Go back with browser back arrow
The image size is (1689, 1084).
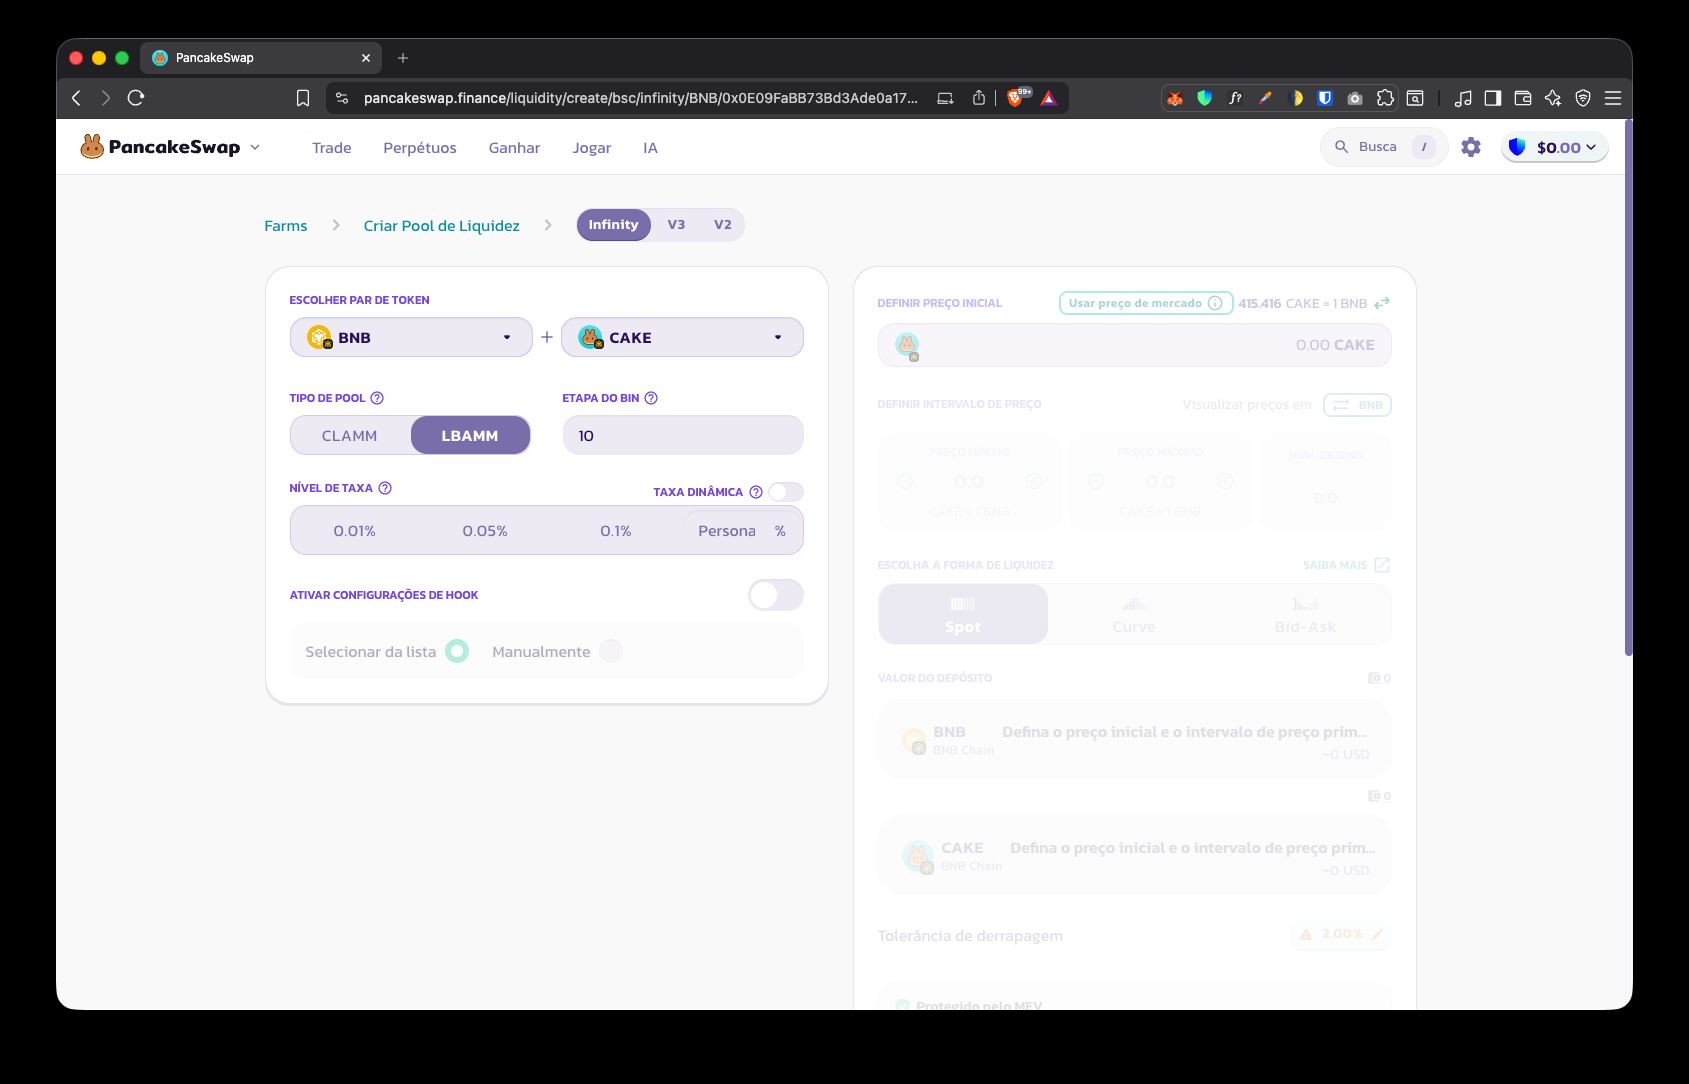(76, 98)
